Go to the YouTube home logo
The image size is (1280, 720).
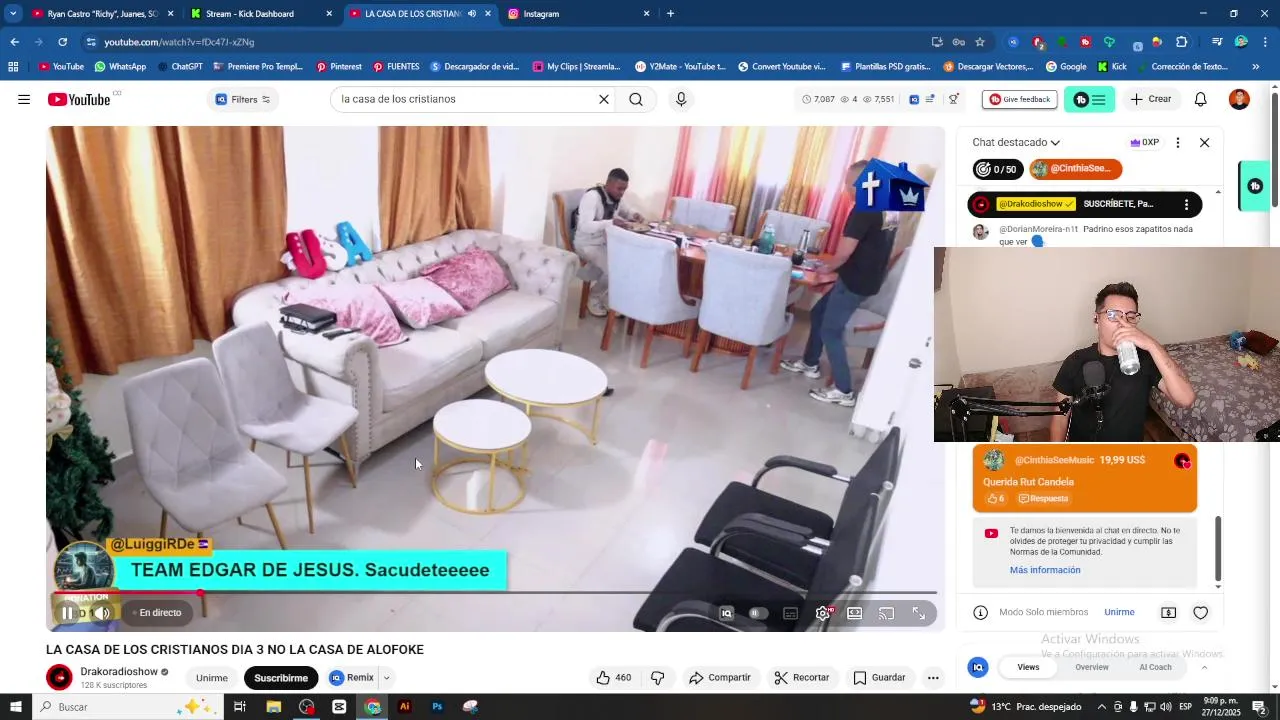point(79,99)
